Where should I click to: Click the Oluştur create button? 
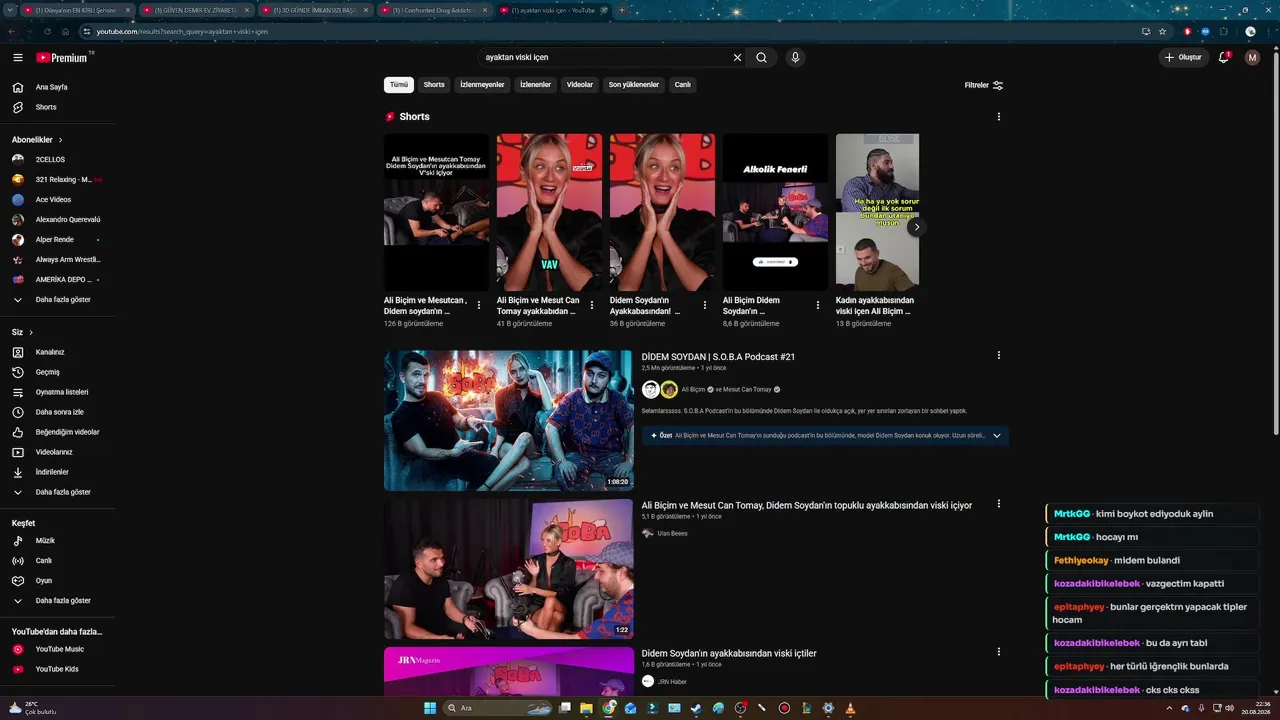coord(1183,58)
